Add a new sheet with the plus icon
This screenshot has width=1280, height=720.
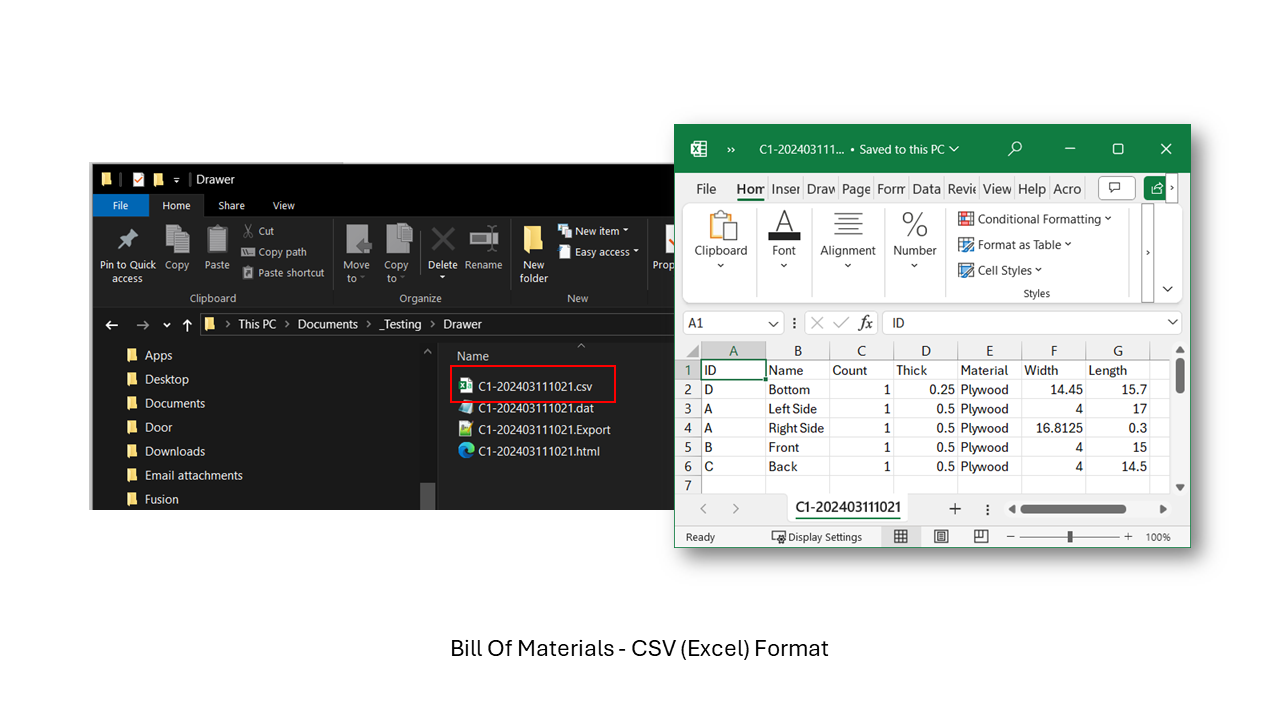coord(955,509)
